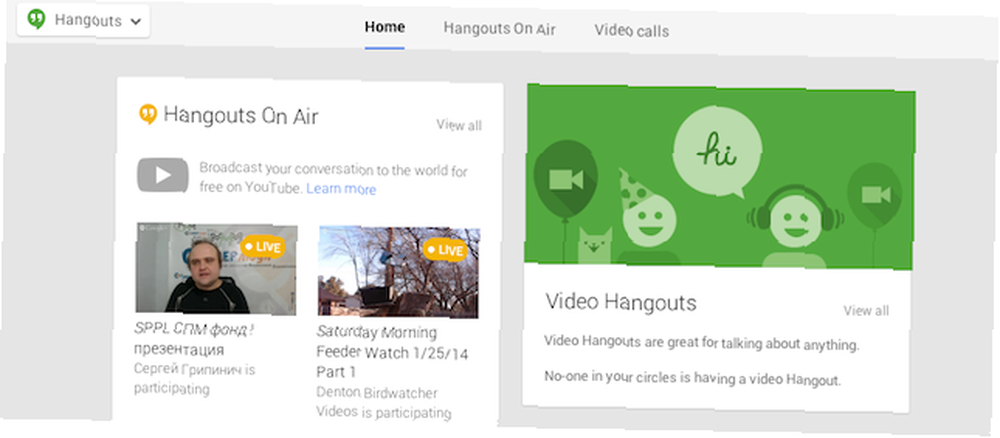Select the Home tab

click(x=385, y=27)
